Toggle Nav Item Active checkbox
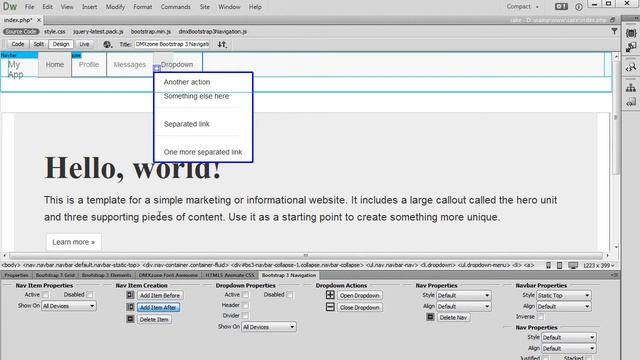The image size is (640, 360). (45, 295)
